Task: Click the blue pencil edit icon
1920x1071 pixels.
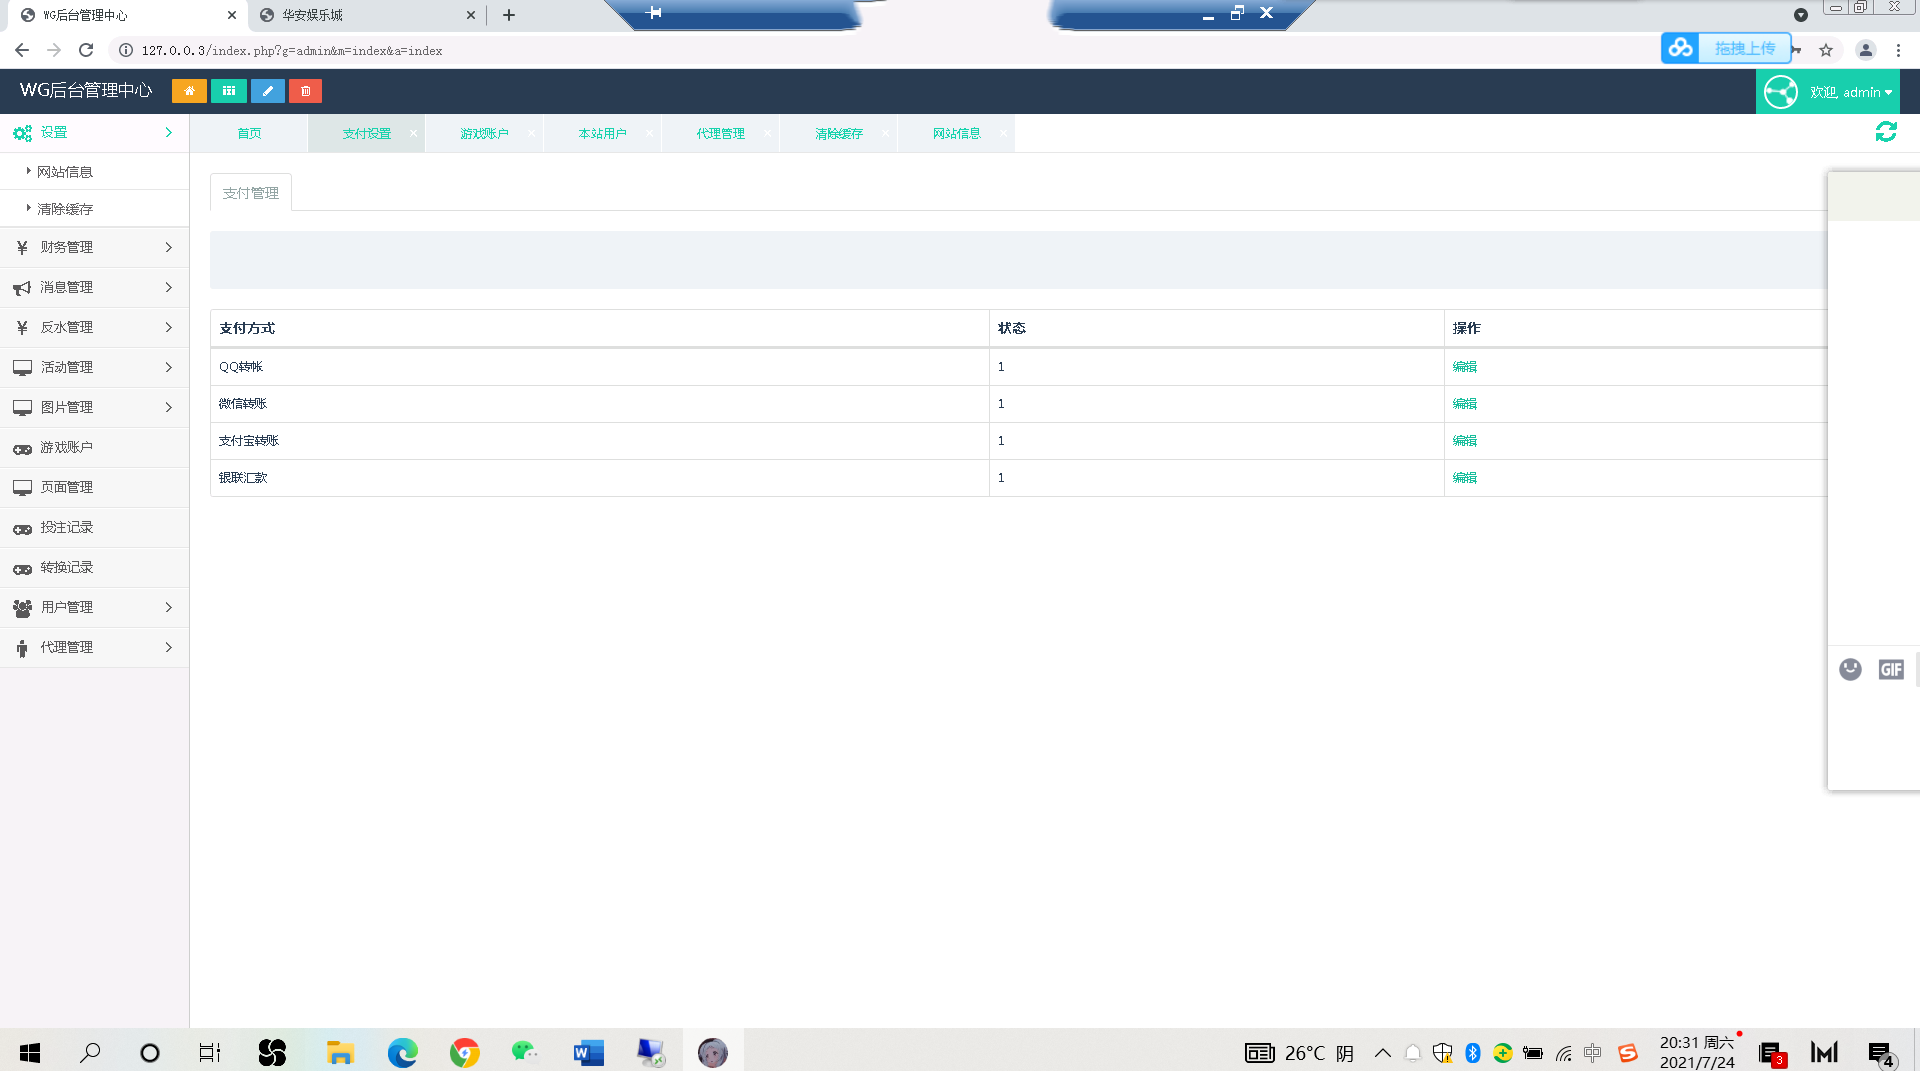Action: [x=267, y=91]
